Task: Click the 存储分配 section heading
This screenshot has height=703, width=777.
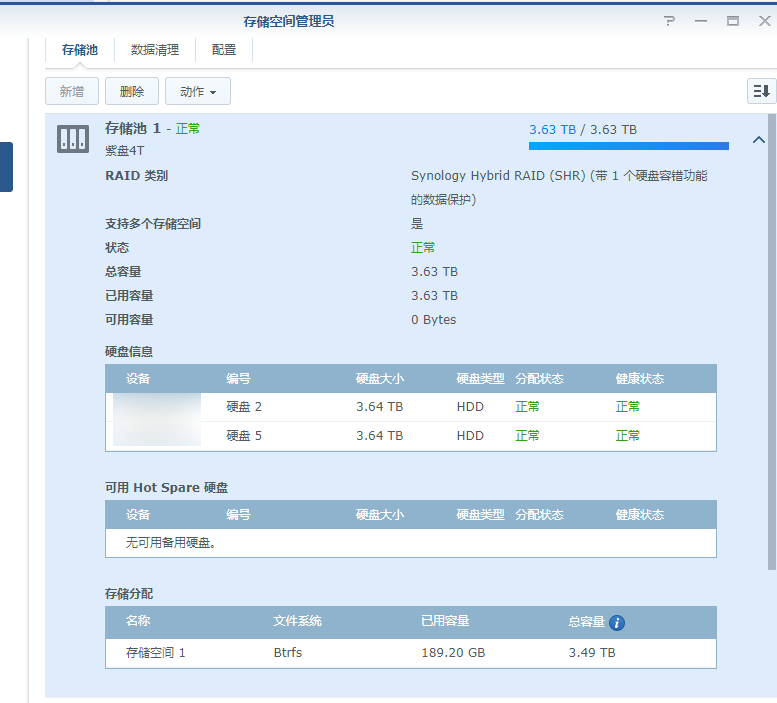Action: (129, 594)
